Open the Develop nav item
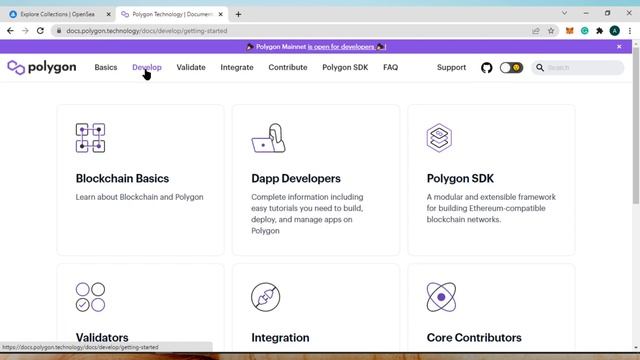 click(147, 67)
